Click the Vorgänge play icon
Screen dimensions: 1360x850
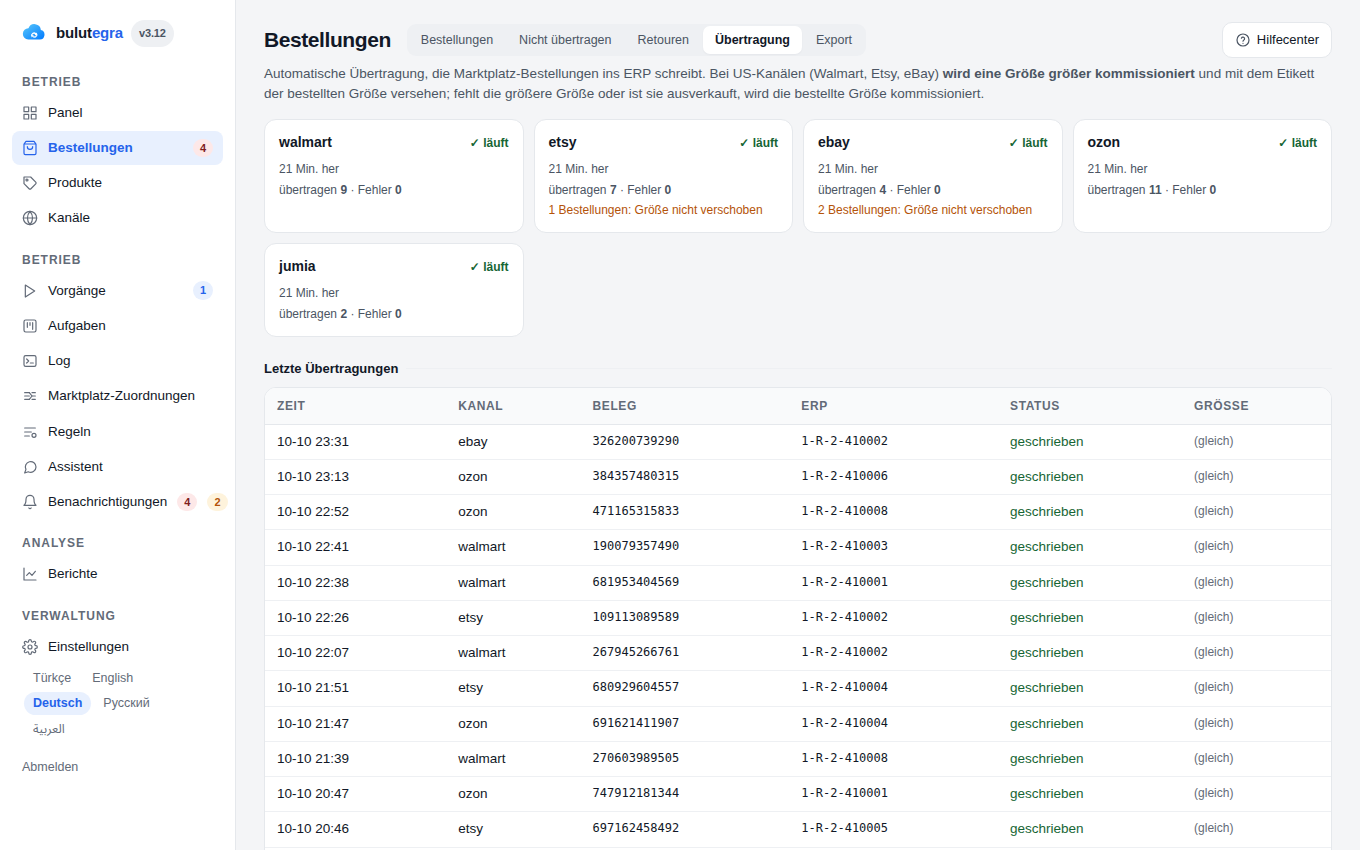30,291
